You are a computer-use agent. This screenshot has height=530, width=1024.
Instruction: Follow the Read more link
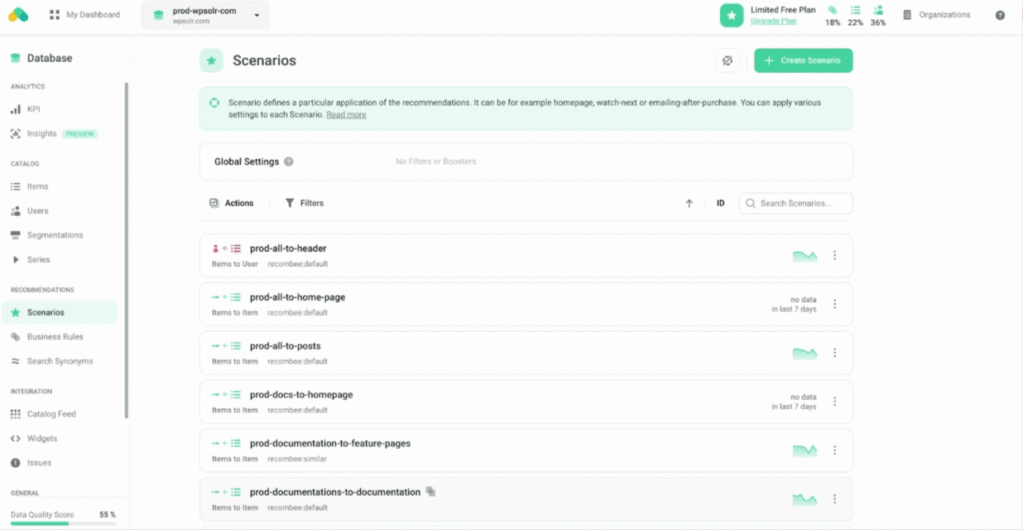[346, 115]
